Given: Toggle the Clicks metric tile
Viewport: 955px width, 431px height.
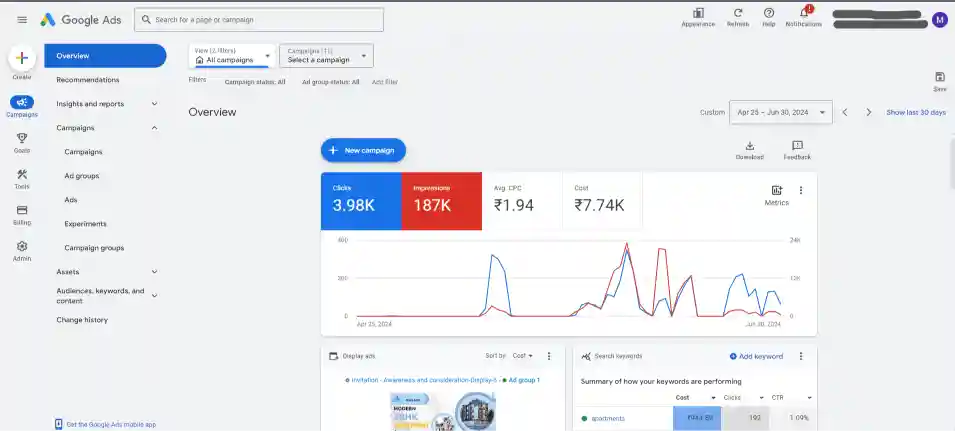Looking at the screenshot, I should pyautogui.click(x=361, y=200).
